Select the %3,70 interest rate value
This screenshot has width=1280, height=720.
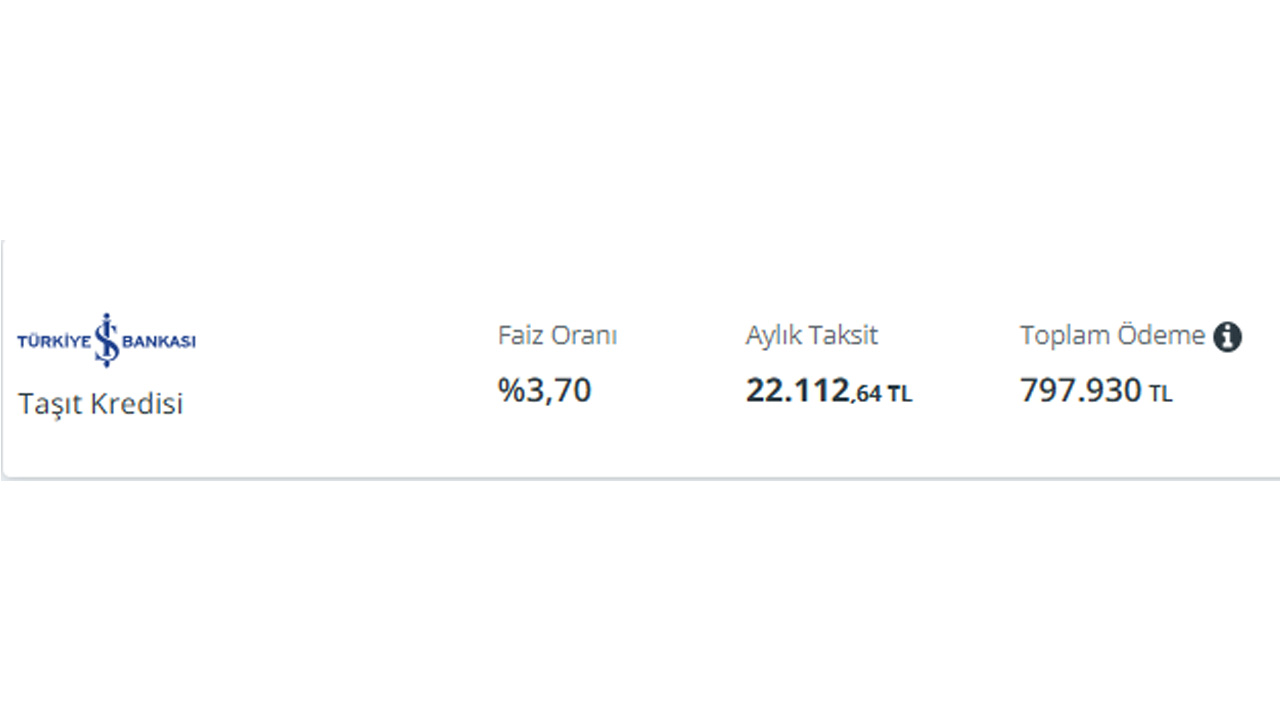pyautogui.click(x=545, y=390)
